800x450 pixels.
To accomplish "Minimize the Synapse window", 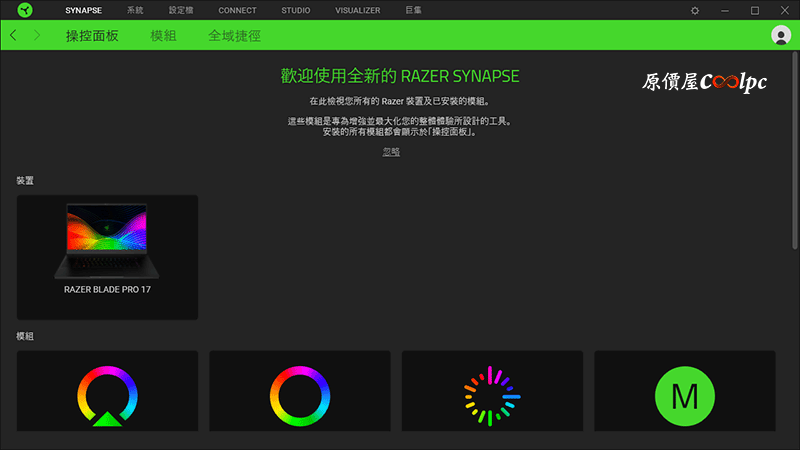I will (725, 10).
